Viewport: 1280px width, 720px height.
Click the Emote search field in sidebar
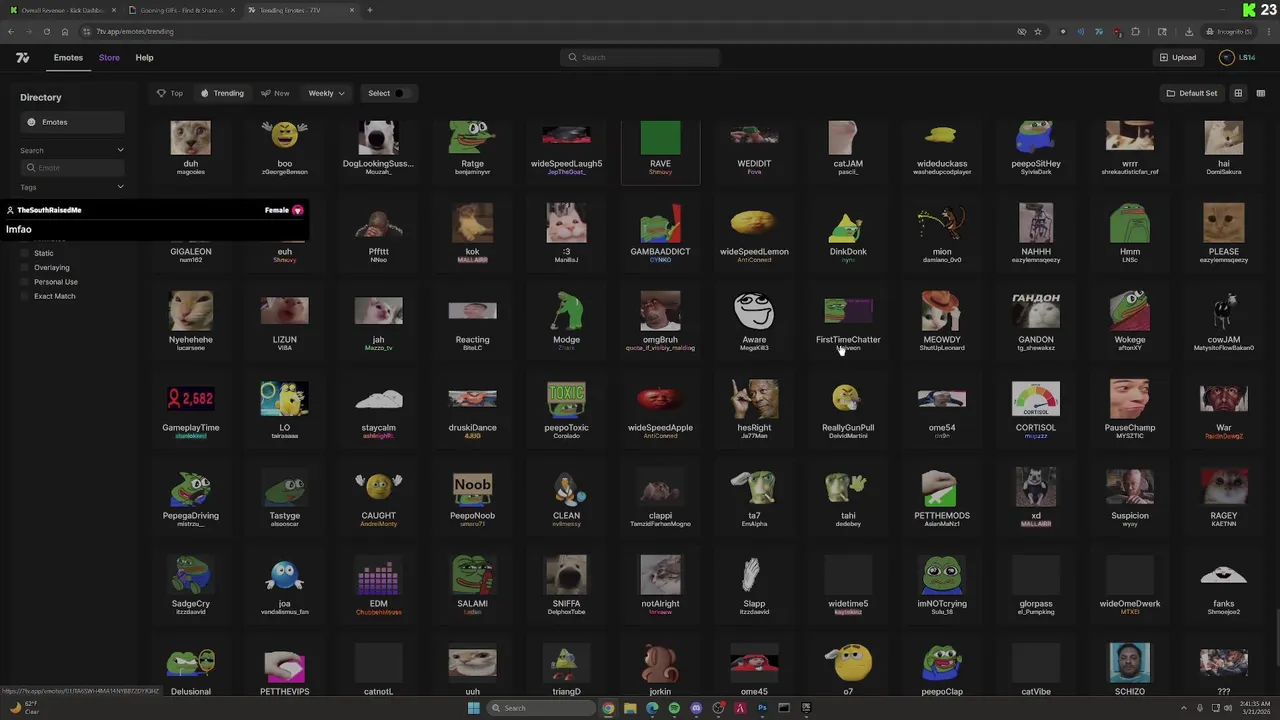(72, 168)
